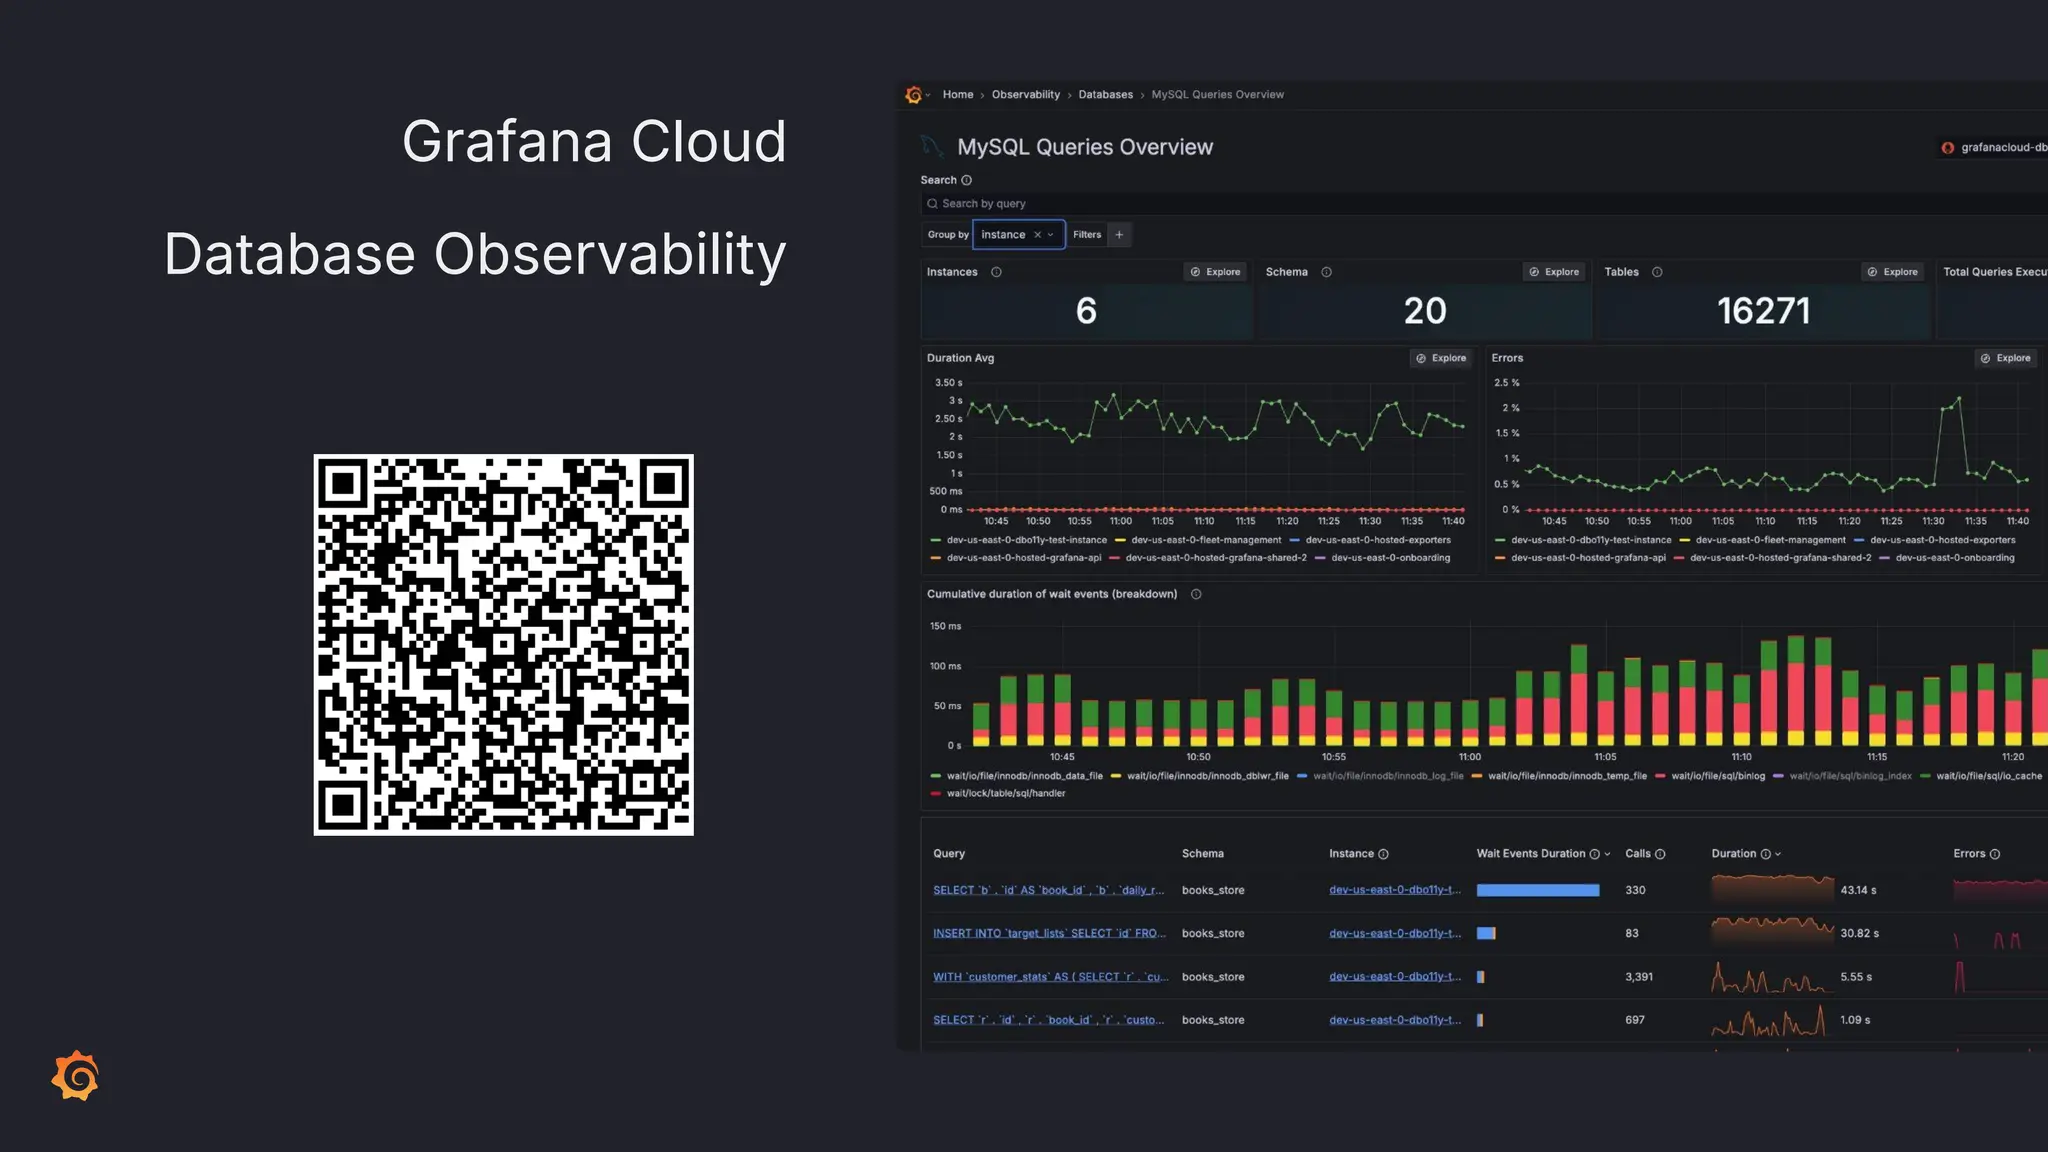Show info for the Instance column

click(x=1383, y=854)
